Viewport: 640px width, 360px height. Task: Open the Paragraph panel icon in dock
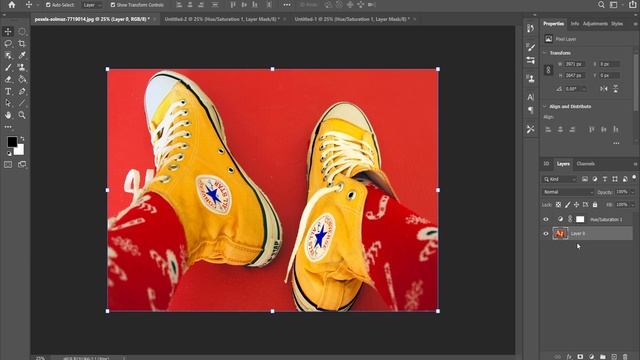[531, 110]
